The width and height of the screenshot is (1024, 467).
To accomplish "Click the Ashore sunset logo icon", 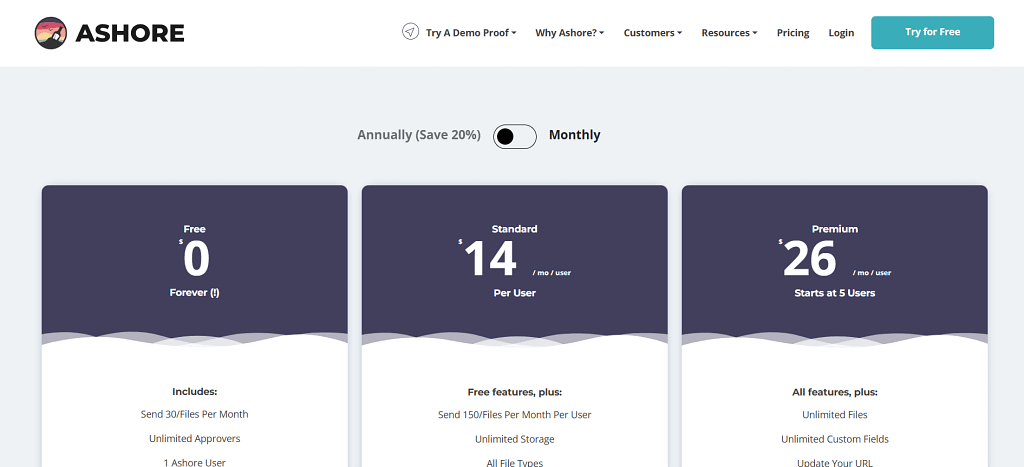I will [x=51, y=33].
